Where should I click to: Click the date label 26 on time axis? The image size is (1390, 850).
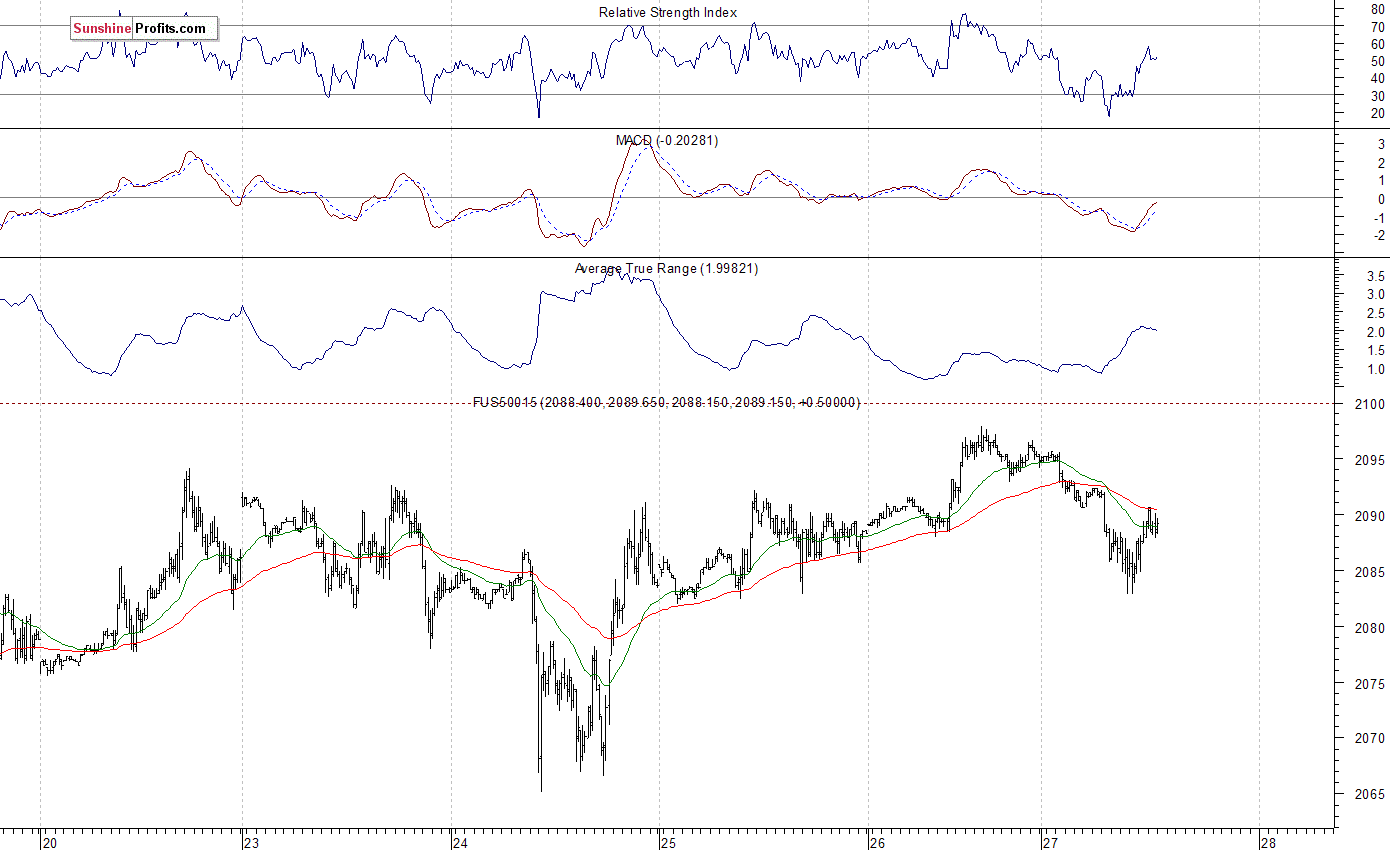click(x=877, y=842)
